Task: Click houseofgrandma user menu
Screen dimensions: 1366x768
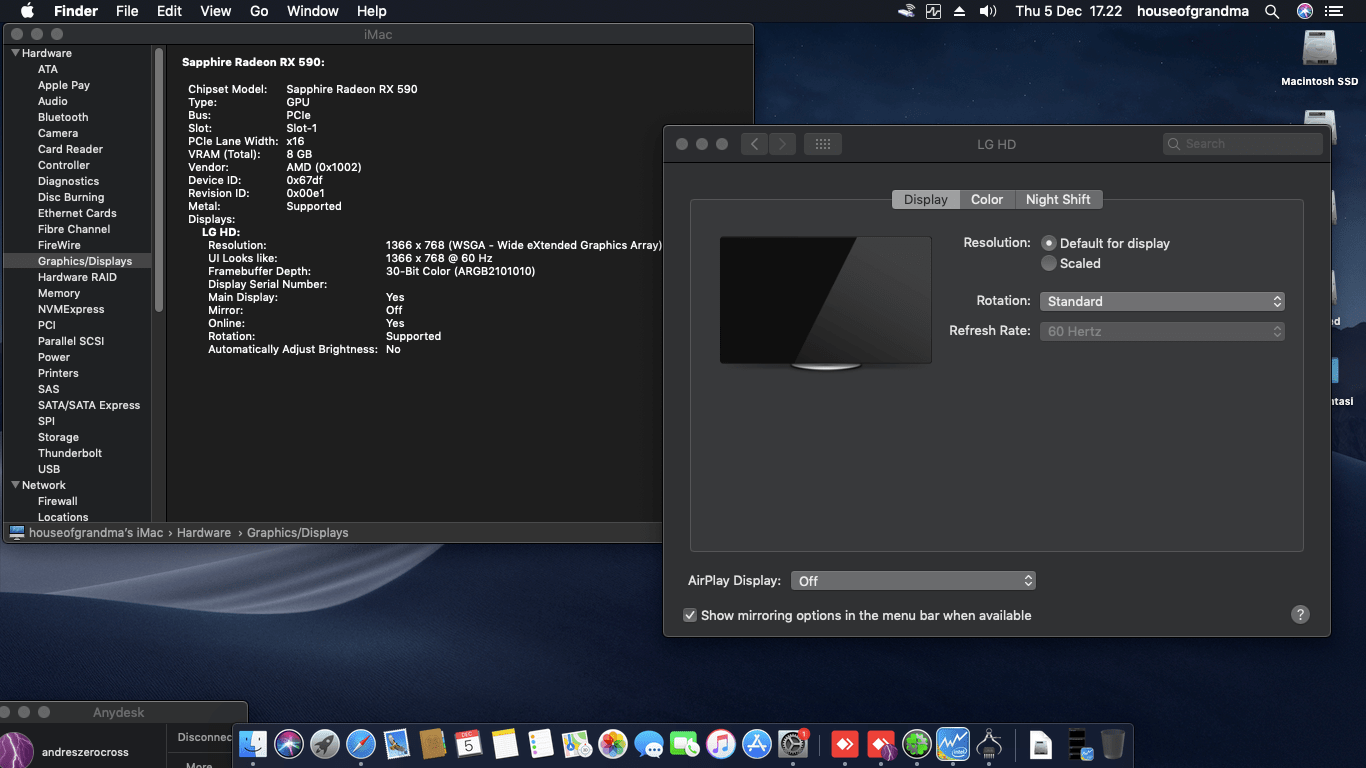Action: (x=1192, y=11)
